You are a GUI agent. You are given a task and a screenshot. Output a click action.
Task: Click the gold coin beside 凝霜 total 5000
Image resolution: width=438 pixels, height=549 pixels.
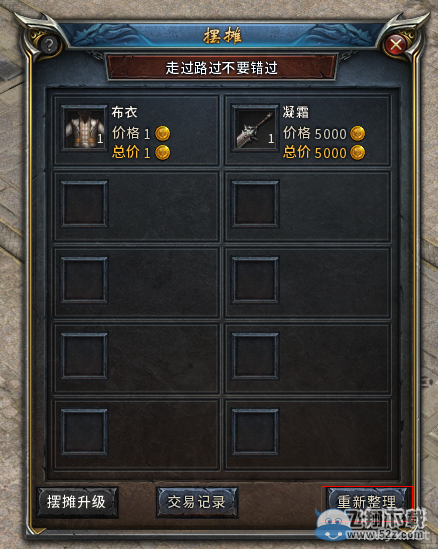click(357, 152)
